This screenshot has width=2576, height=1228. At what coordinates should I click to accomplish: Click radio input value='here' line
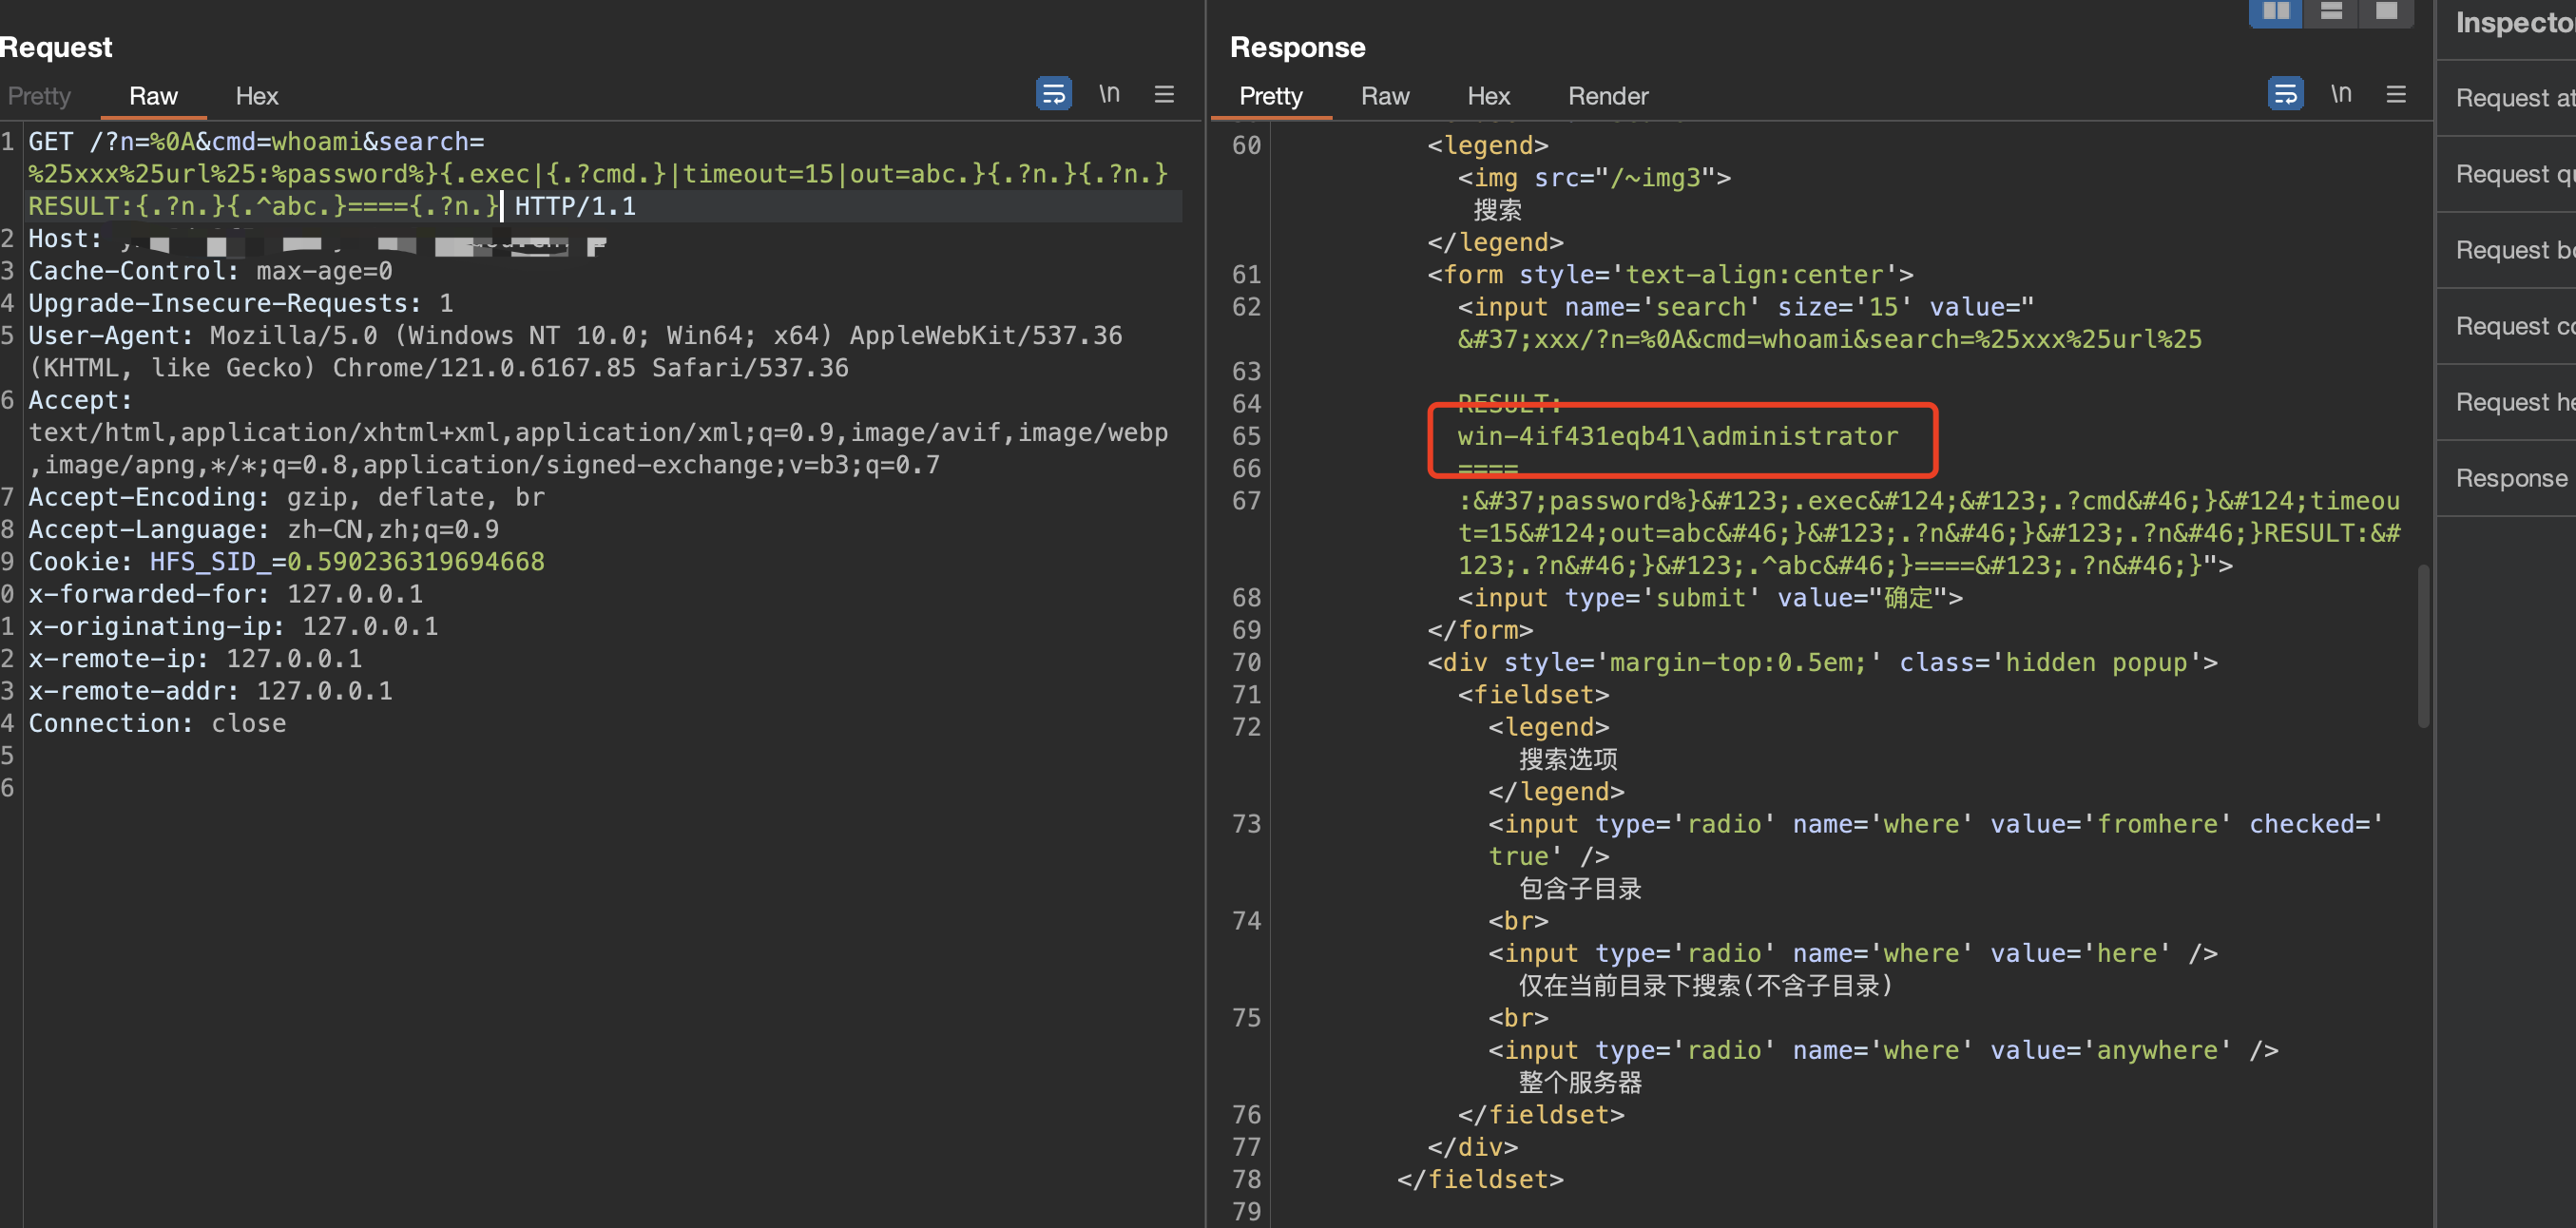(1852, 953)
